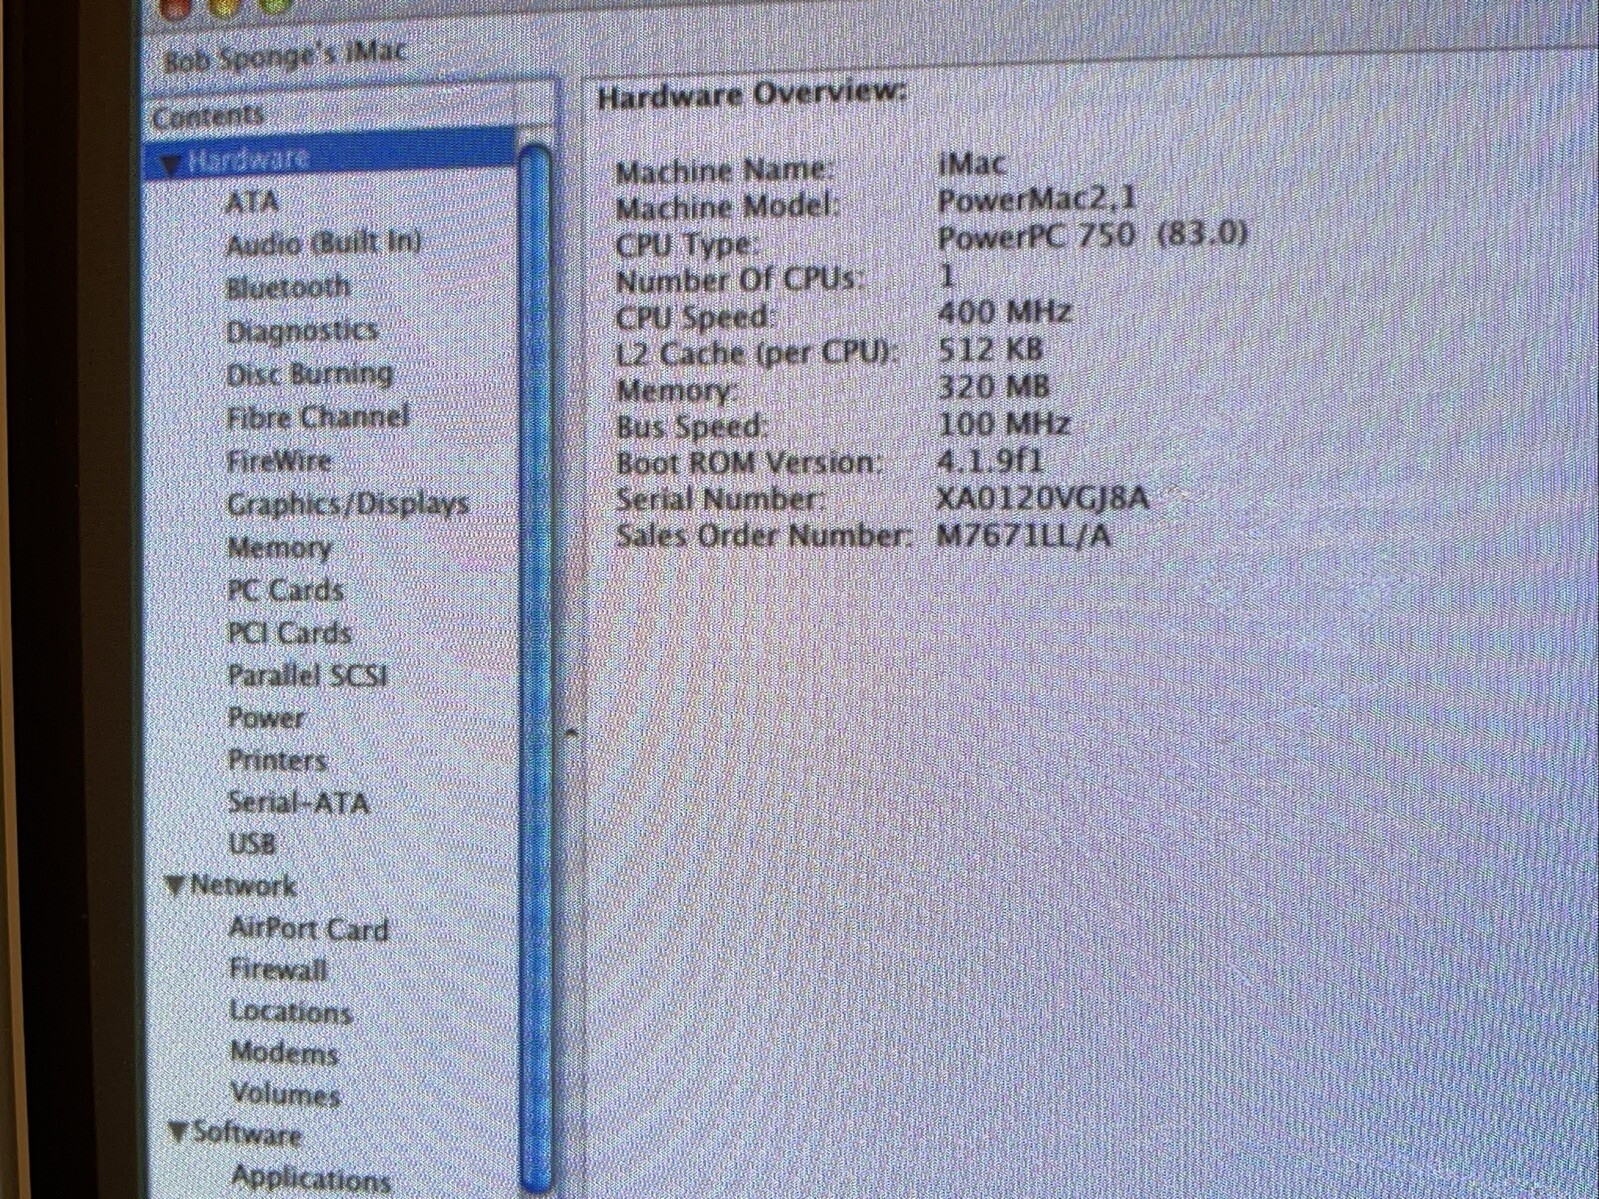Select Serial-ATA in the sidebar
Screen dimensions: 1599x1199
pyautogui.click(x=299, y=802)
